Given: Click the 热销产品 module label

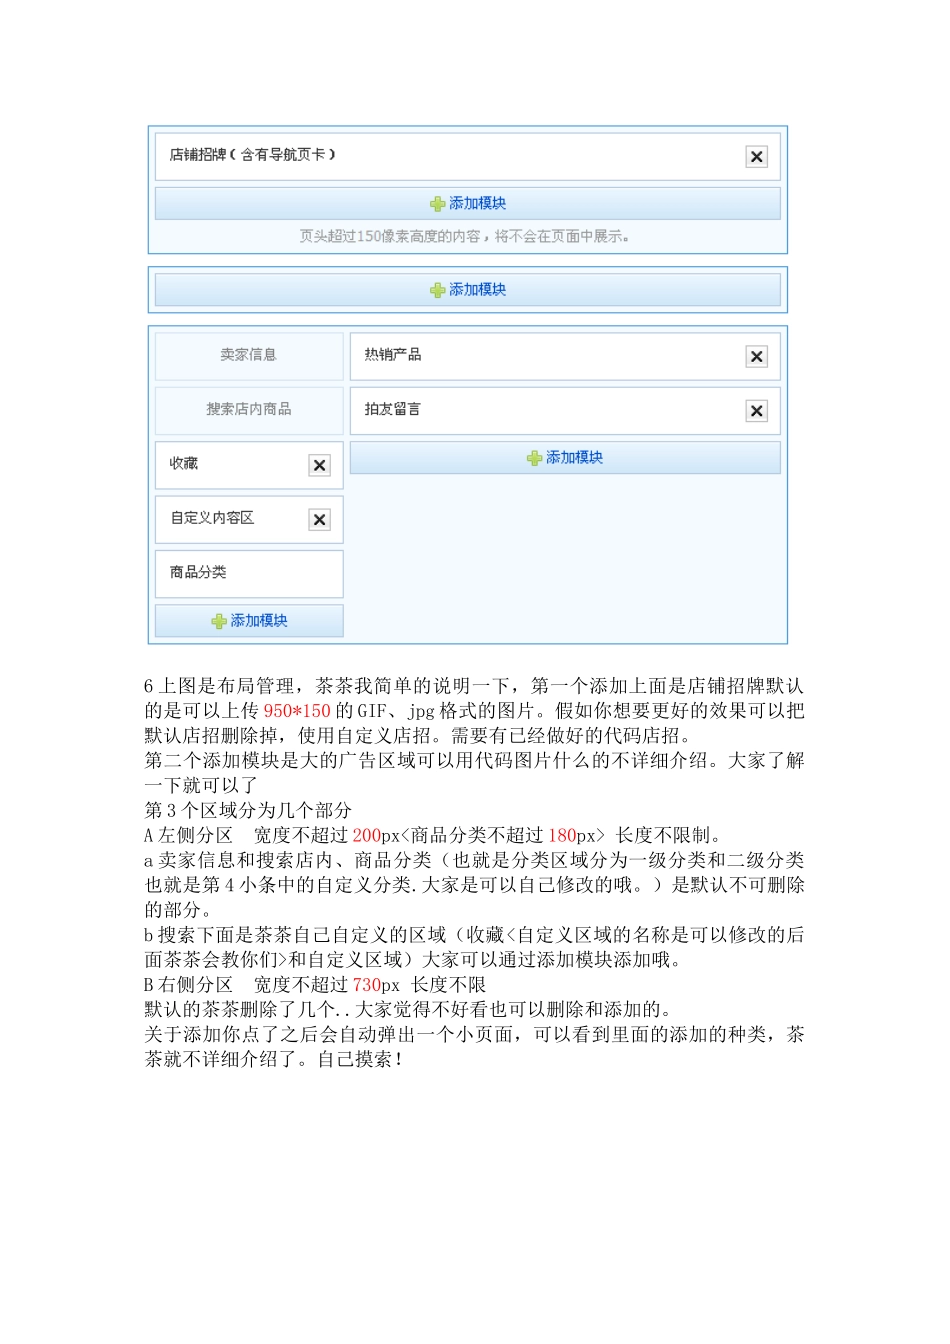Looking at the screenshot, I should (x=392, y=355).
